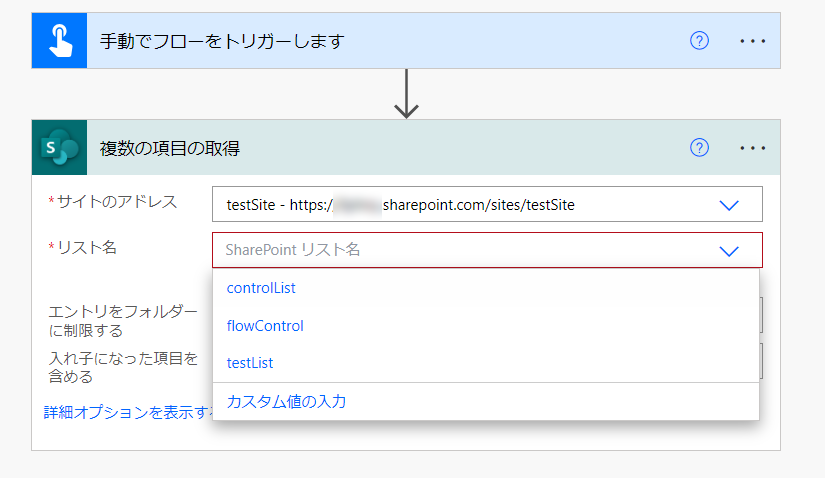The width and height of the screenshot is (825, 478).
Task: Click the 複数の項目の取得 header title
Action: (170, 148)
